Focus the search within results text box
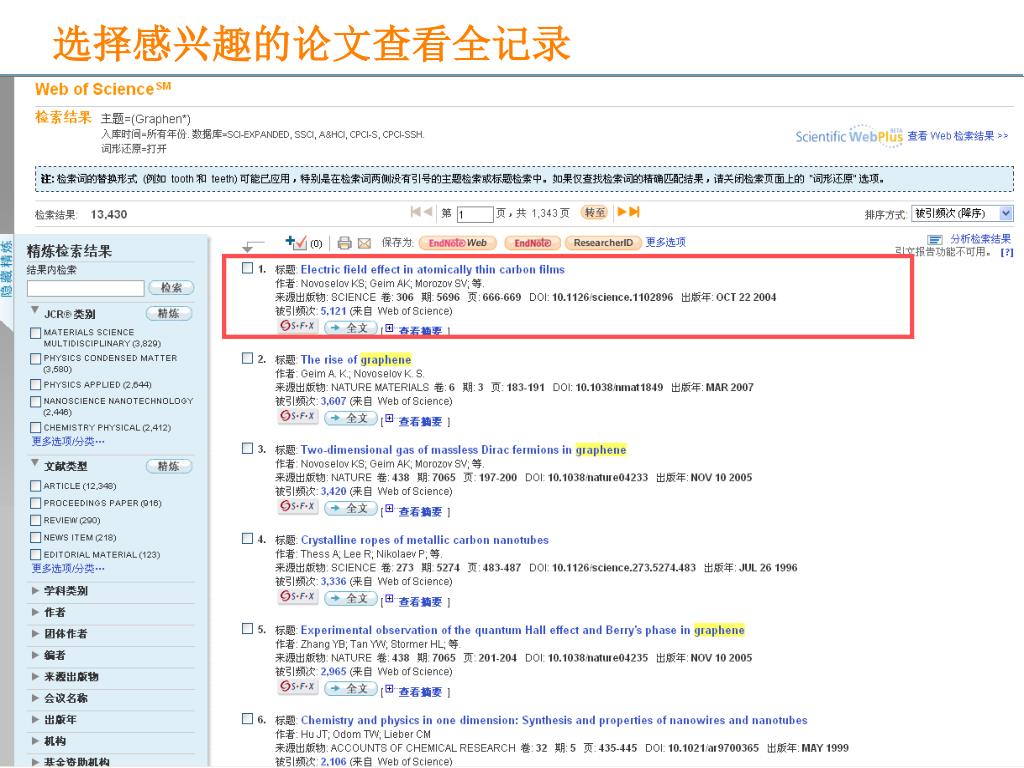Viewport: 1024px width, 768px height. point(86,288)
